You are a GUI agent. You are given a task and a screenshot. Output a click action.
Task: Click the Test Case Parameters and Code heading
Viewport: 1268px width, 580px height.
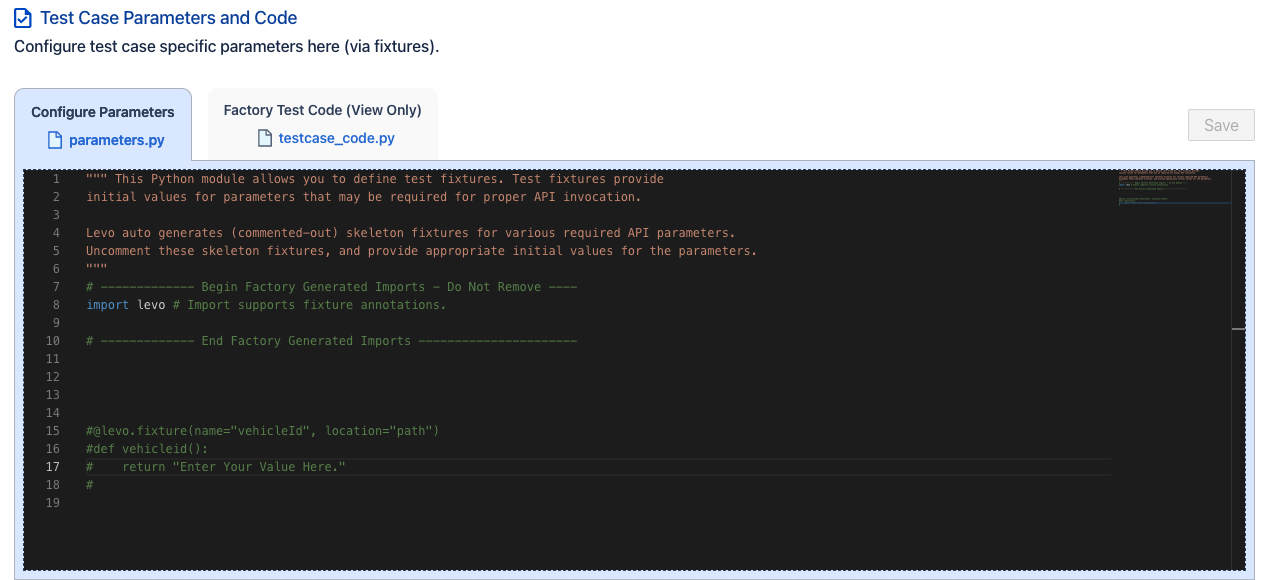168,18
